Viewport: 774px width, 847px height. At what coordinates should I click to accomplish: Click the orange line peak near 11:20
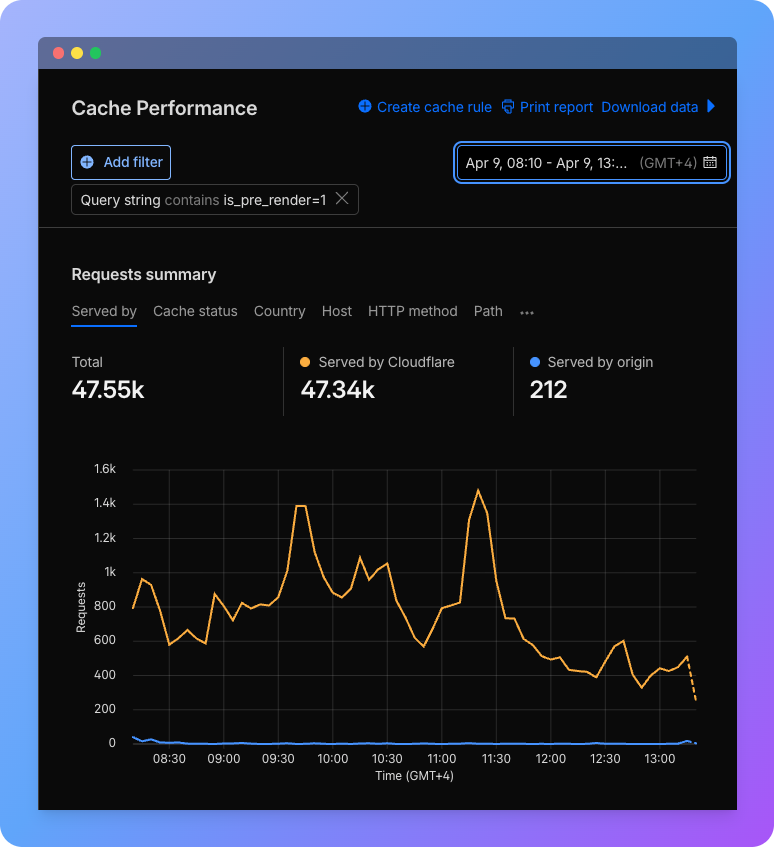[x=478, y=490]
